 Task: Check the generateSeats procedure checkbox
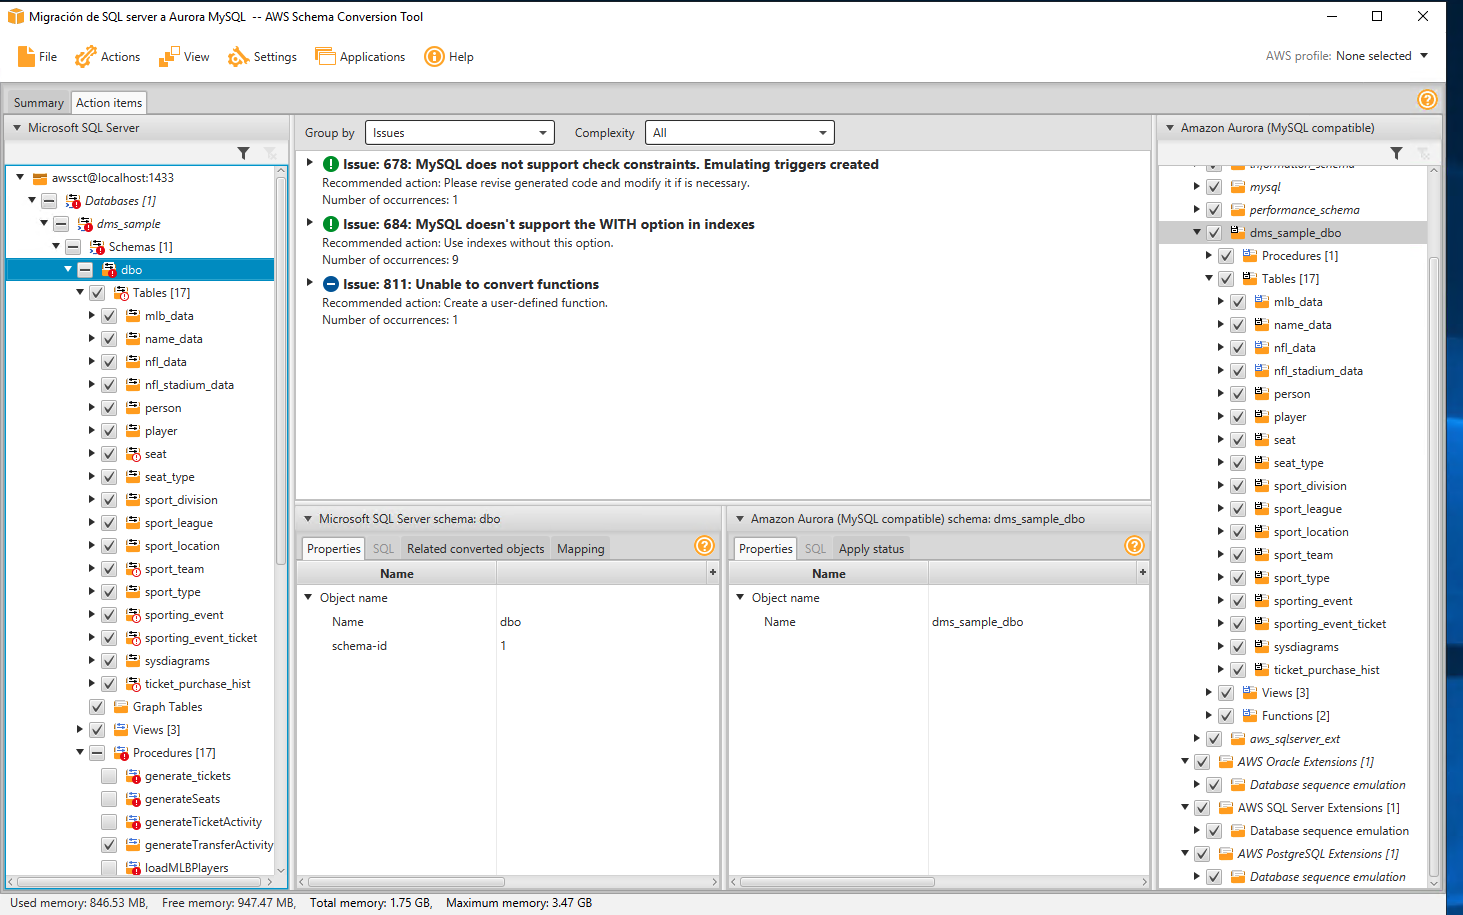(109, 799)
